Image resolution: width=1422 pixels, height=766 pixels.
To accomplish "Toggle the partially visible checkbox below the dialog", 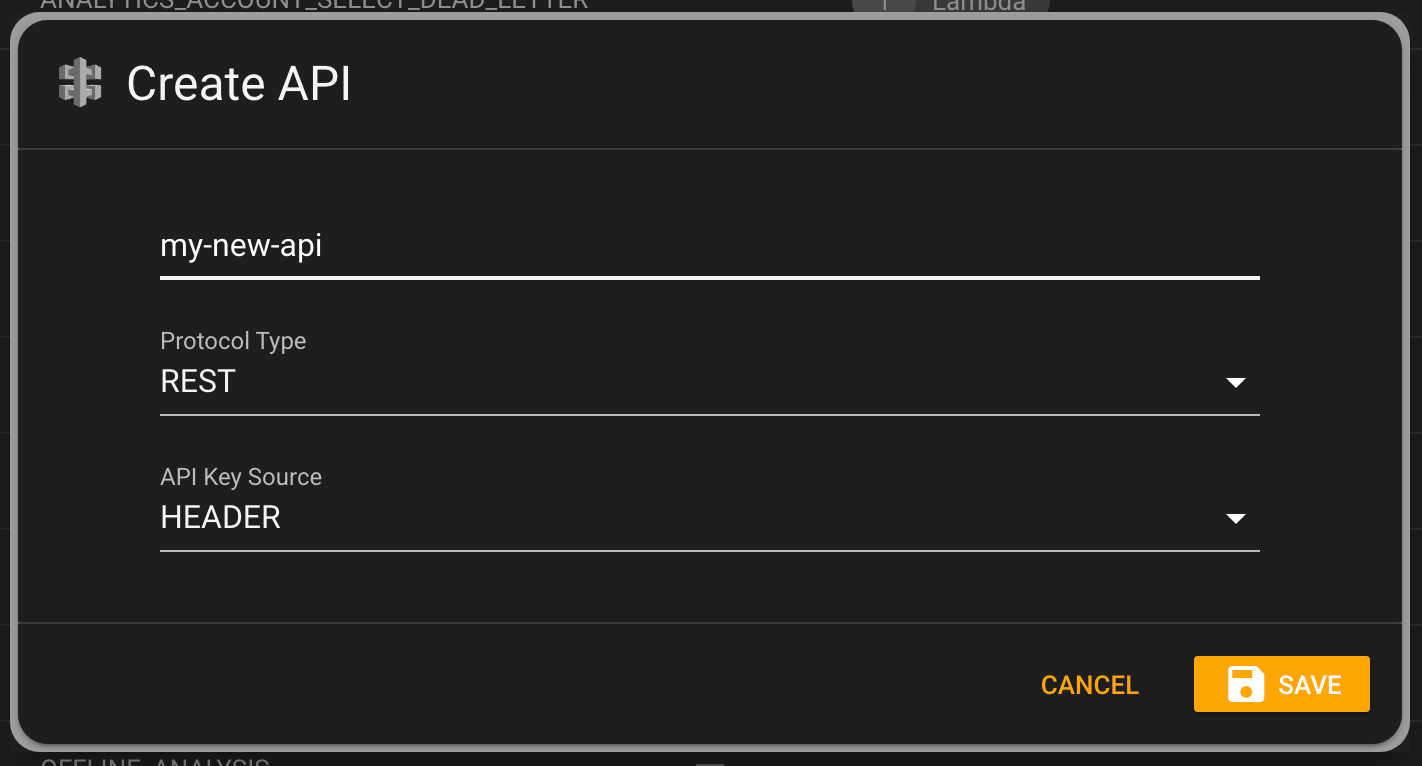I will pos(710,763).
